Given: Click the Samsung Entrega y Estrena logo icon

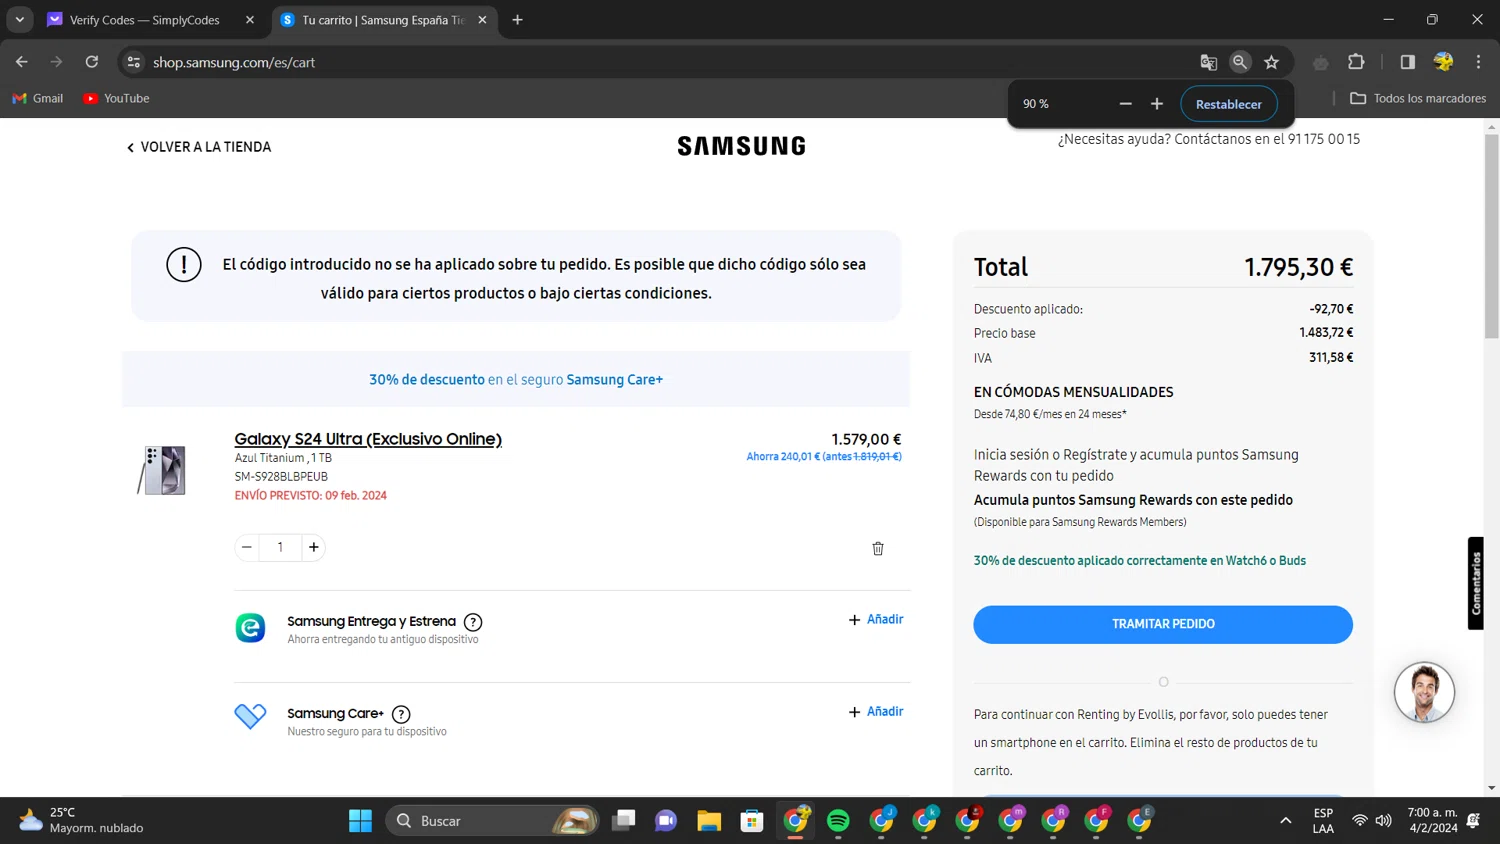Looking at the screenshot, I should (250, 628).
